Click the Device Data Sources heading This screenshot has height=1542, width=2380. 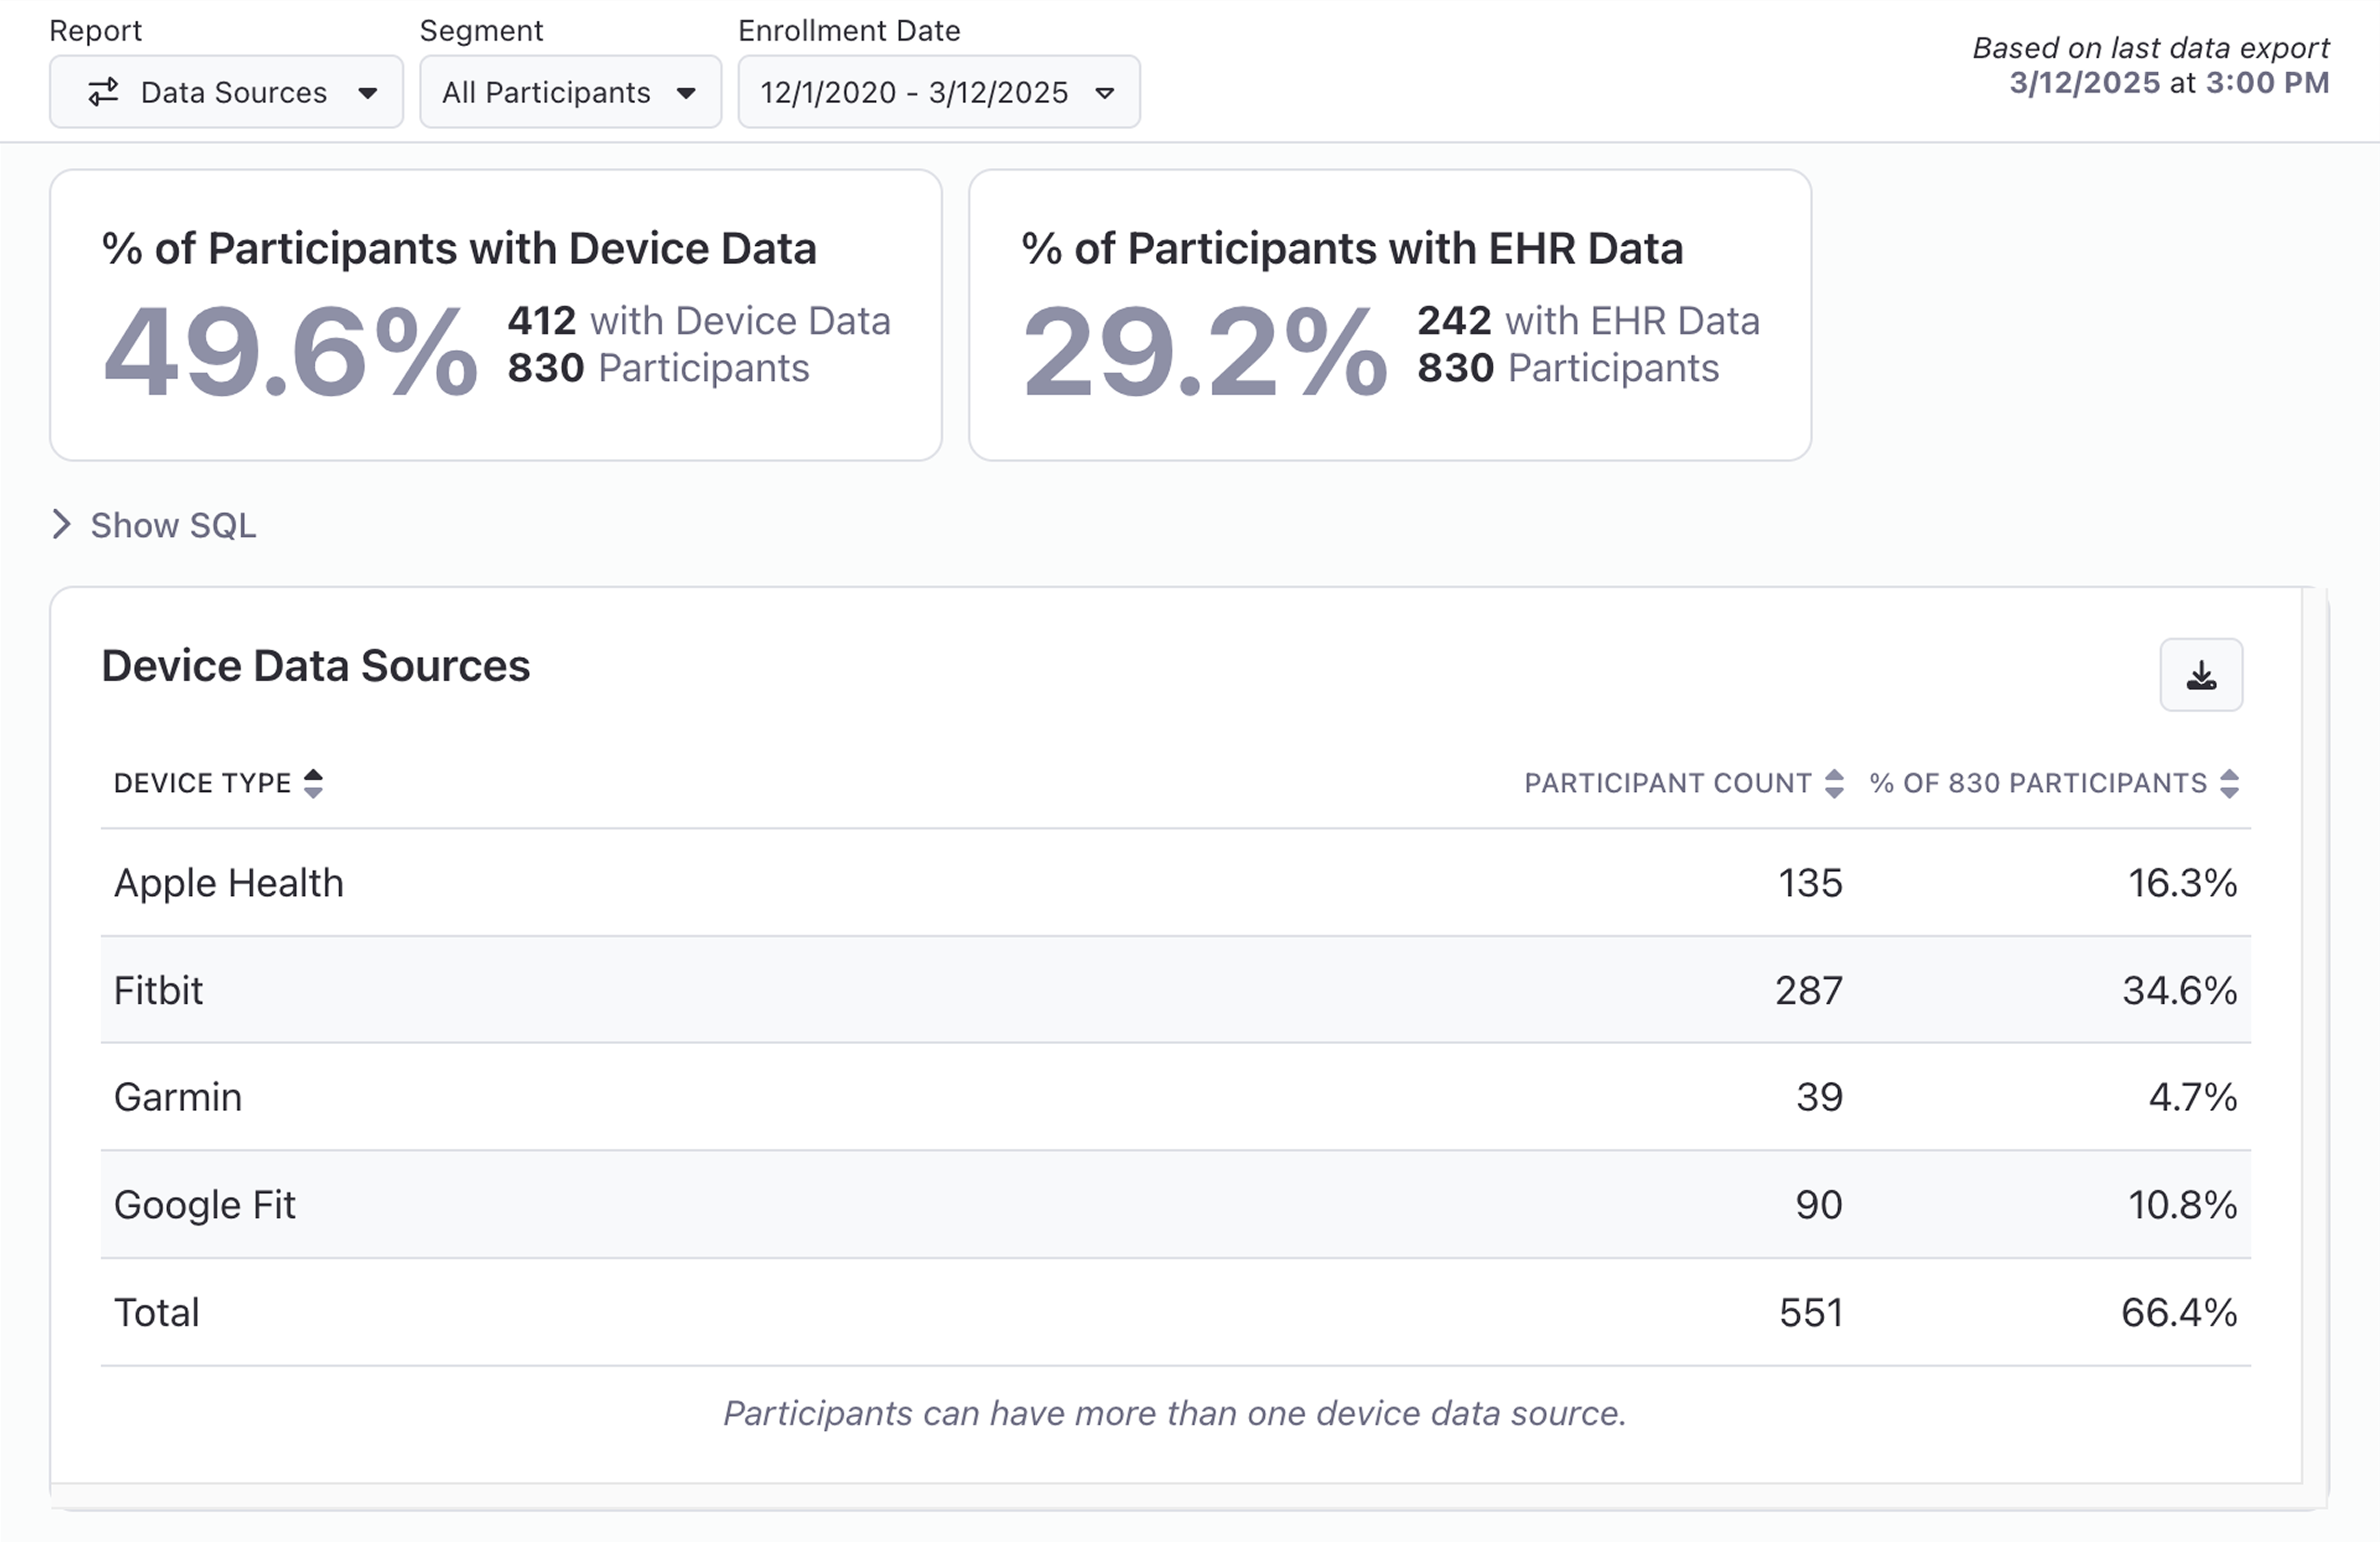[316, 666]
